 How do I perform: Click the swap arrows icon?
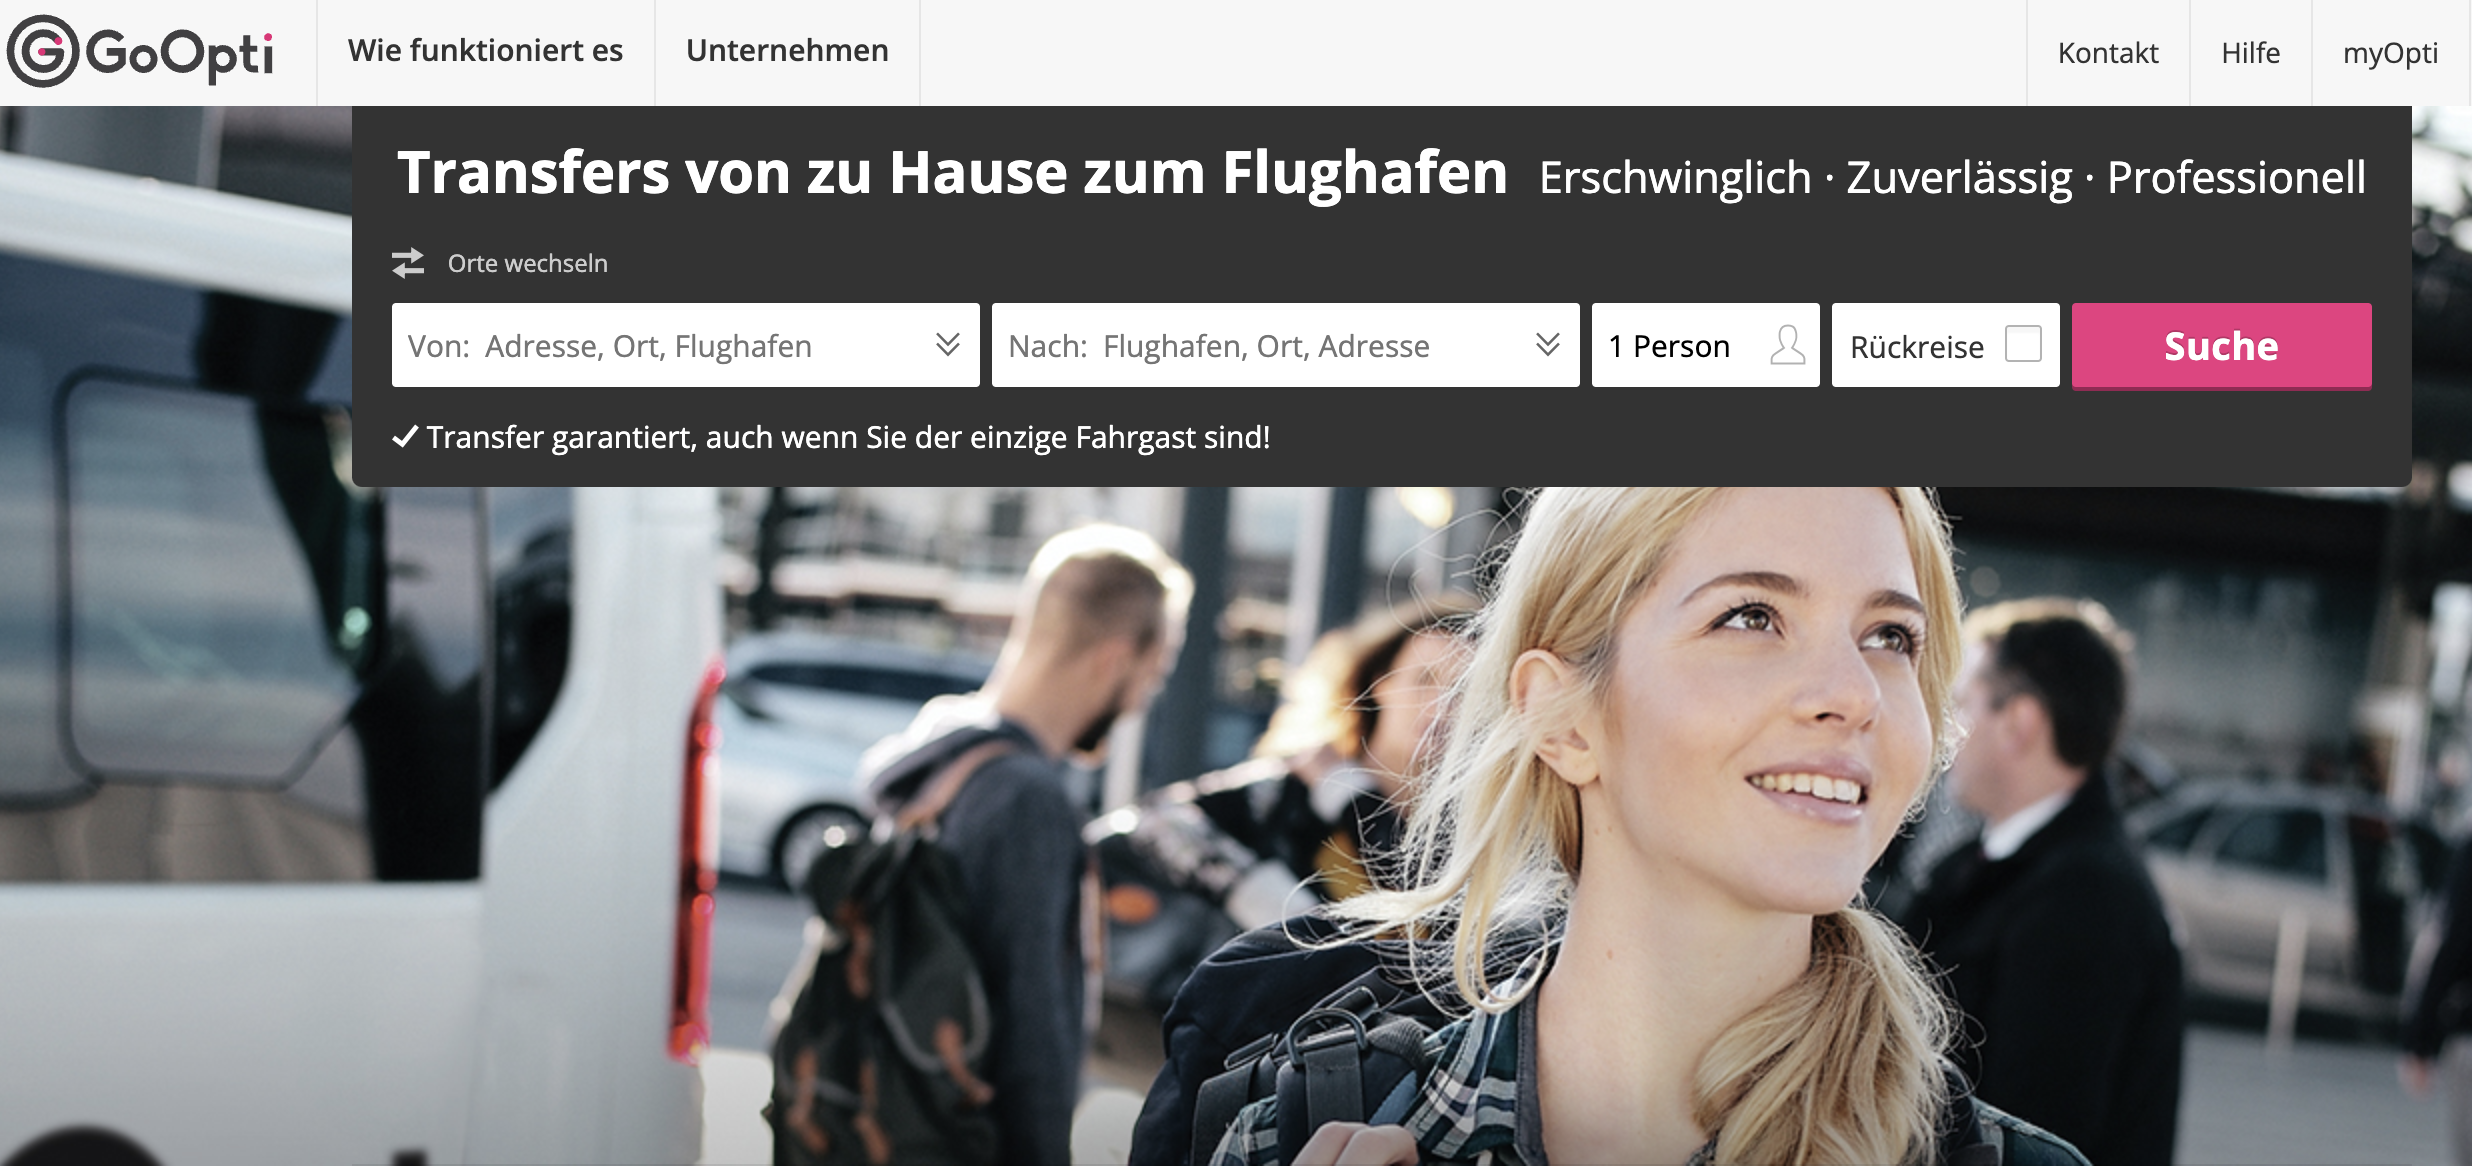[x=408, y=263]
